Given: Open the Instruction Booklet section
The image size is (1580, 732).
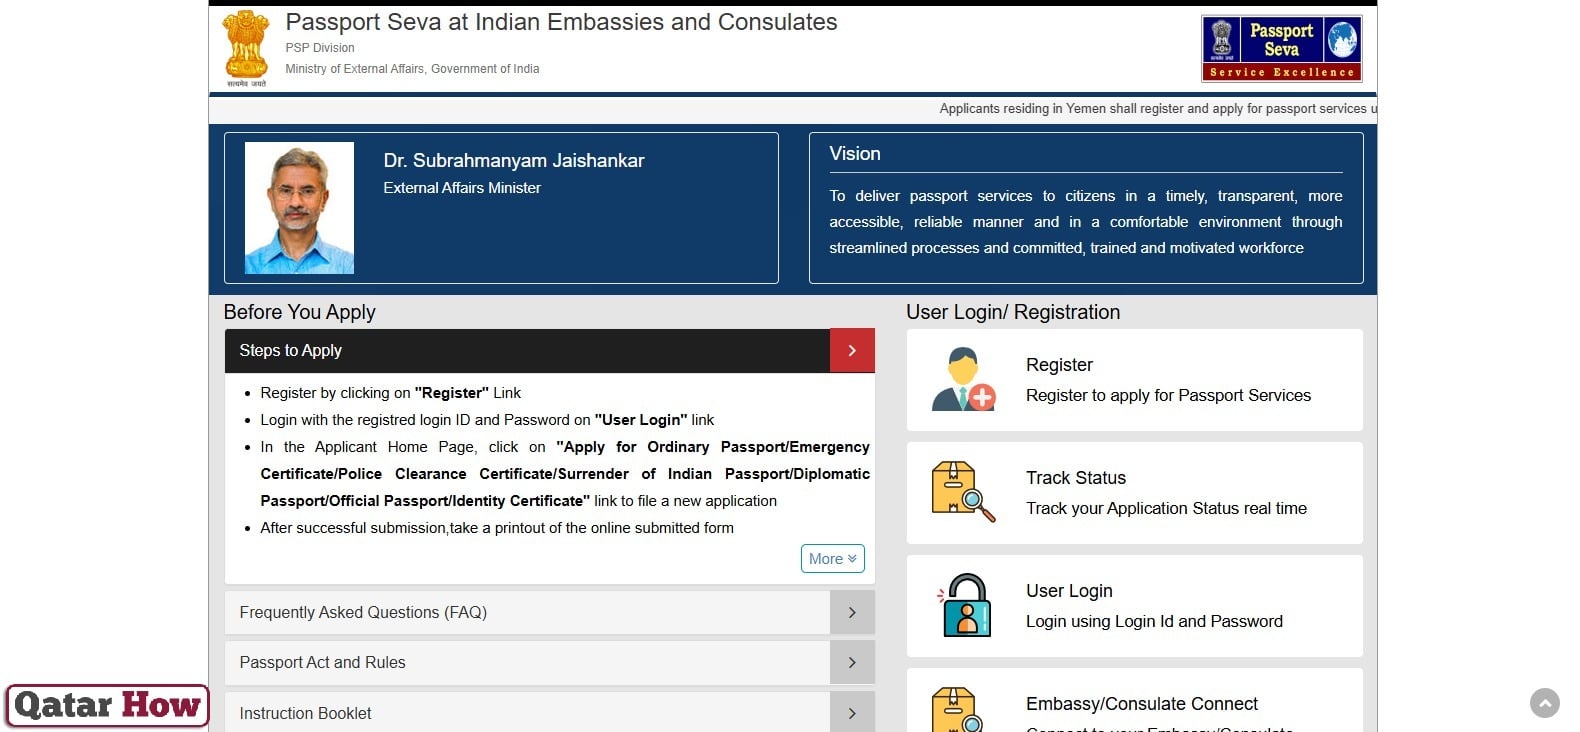Looking at the screenshot, I should pyautogui.click(x=550, y=713).
